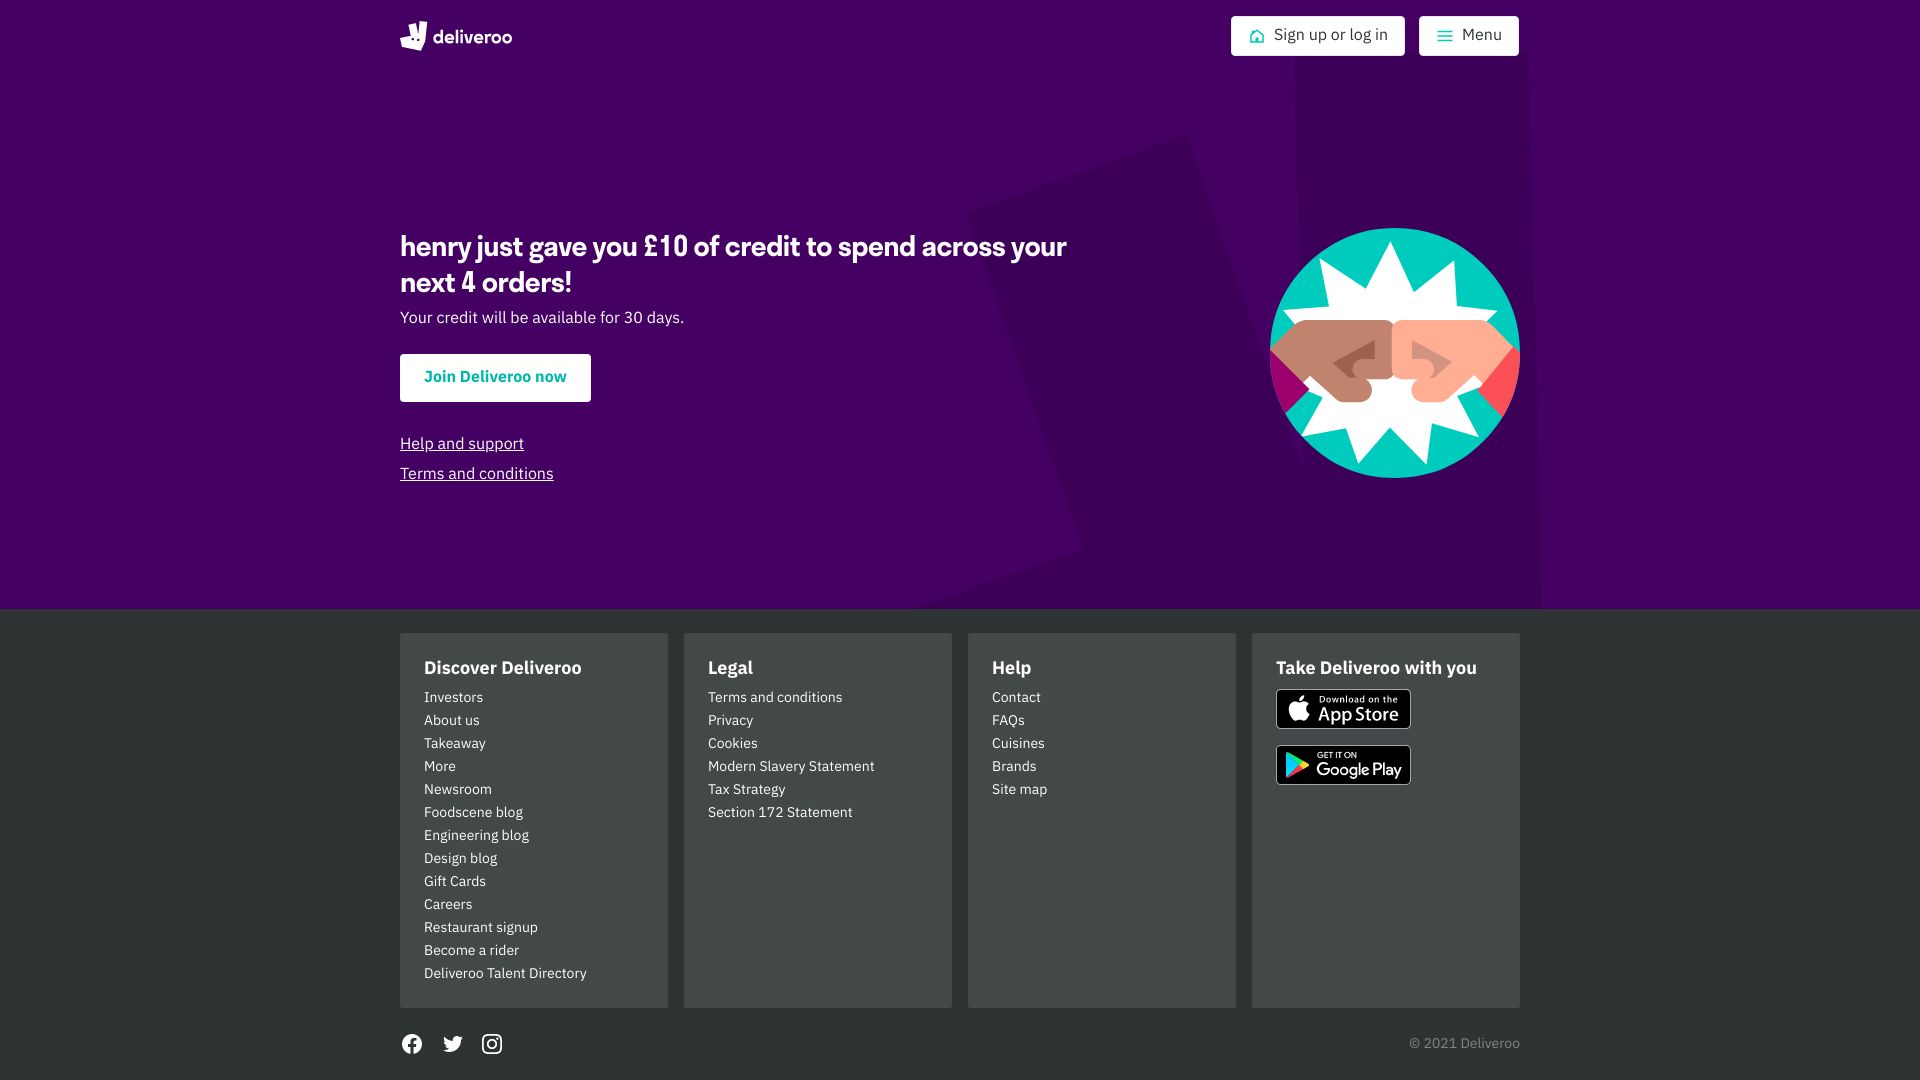
Task: Open the Help and support link
Action: click(462, 443)
